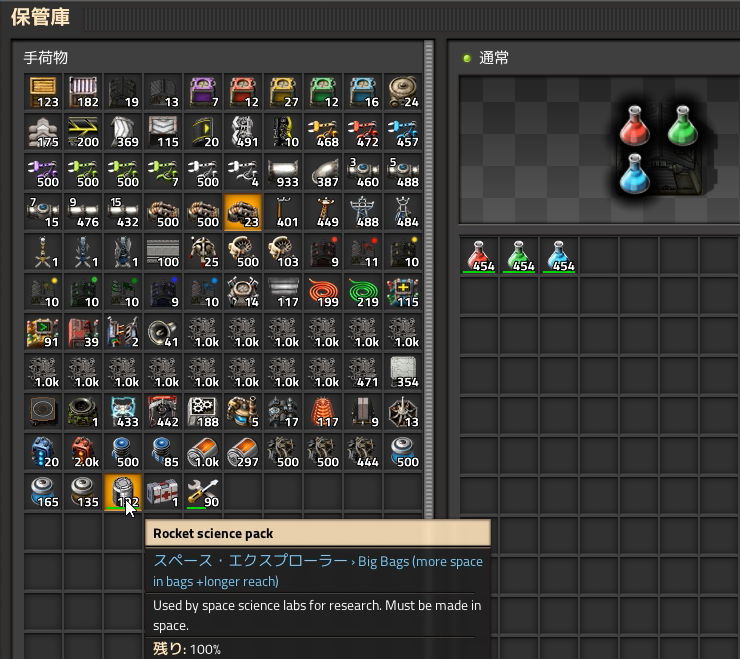
Task: Click the '手荷物' inventory heading
Action: tap(46, 58)
